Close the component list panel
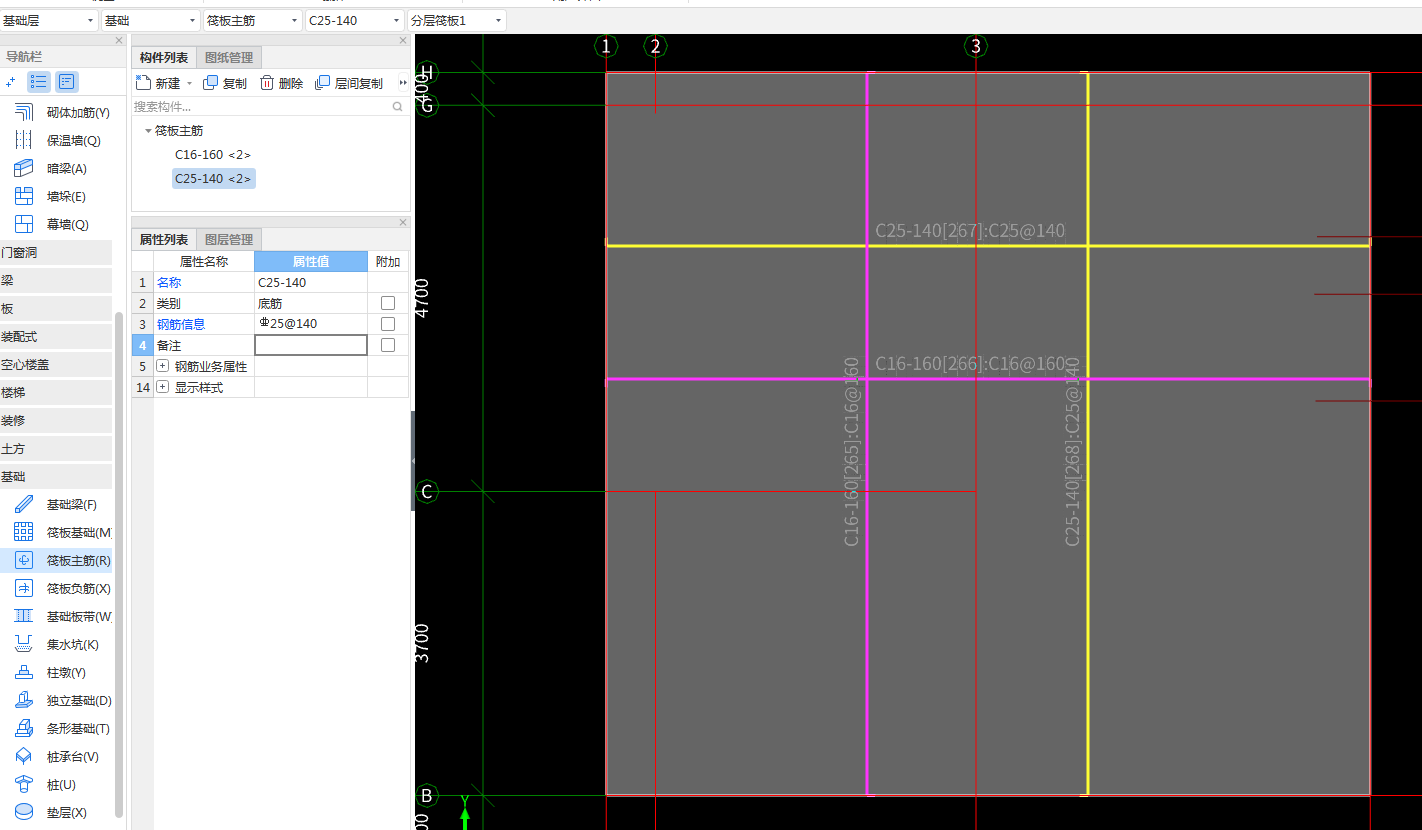The width and height of the screenshot is (1422, 830). [x=404, y=41]
